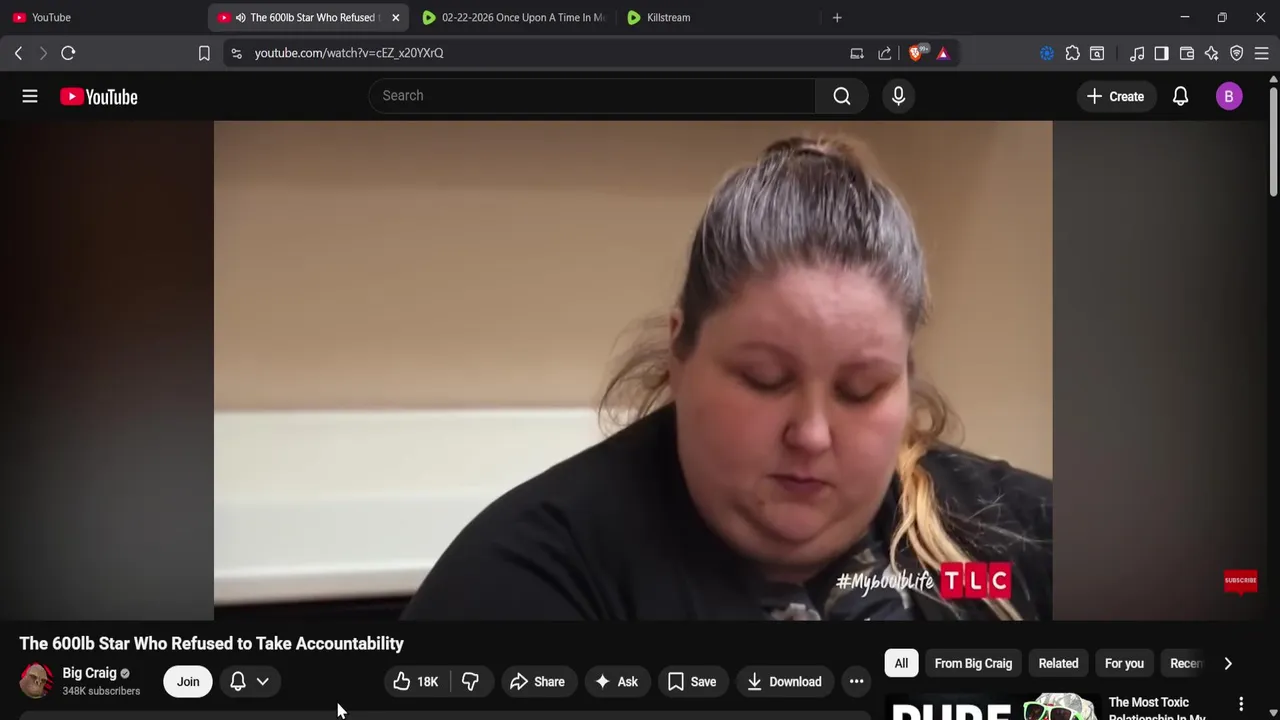The image size is (1280, 720).
Task: Click the page vertical scrollbar
Action: [1273, 140]
